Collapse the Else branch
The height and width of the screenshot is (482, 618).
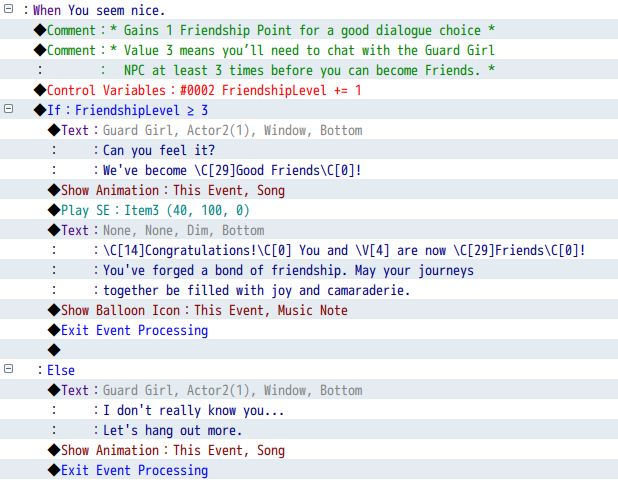(x=8, y=368)
